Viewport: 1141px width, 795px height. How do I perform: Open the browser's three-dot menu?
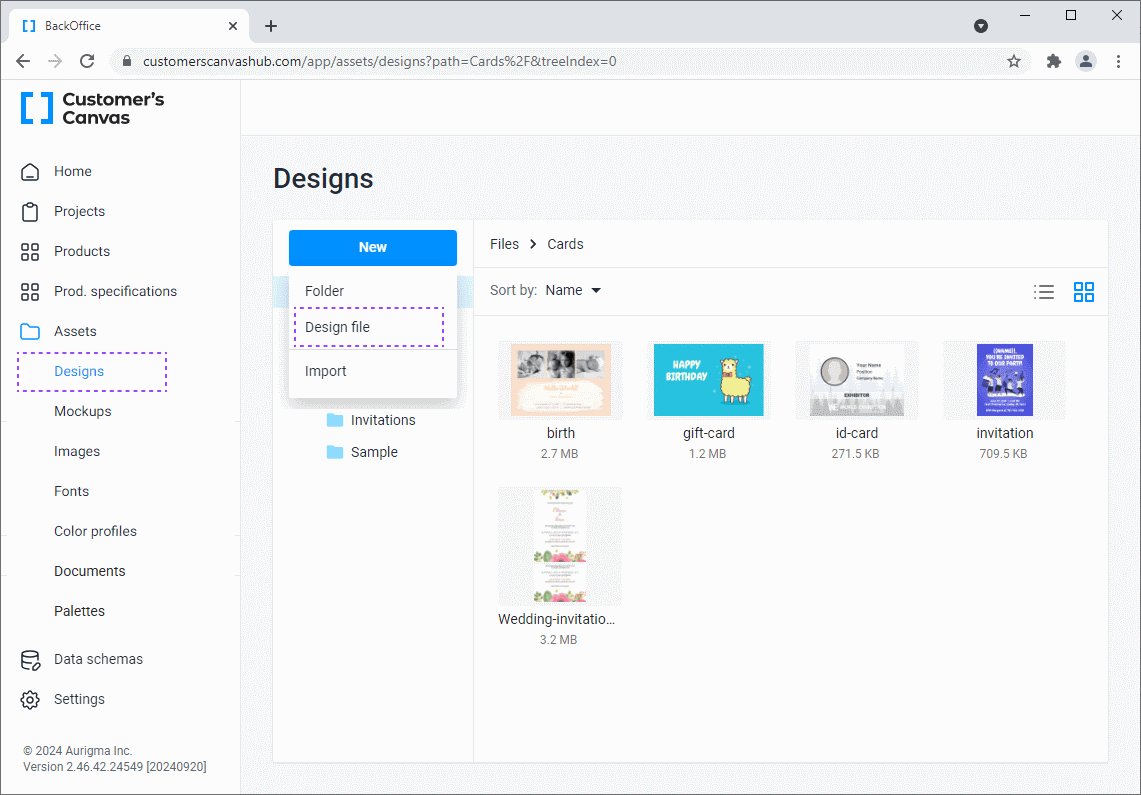[1118, 61]
